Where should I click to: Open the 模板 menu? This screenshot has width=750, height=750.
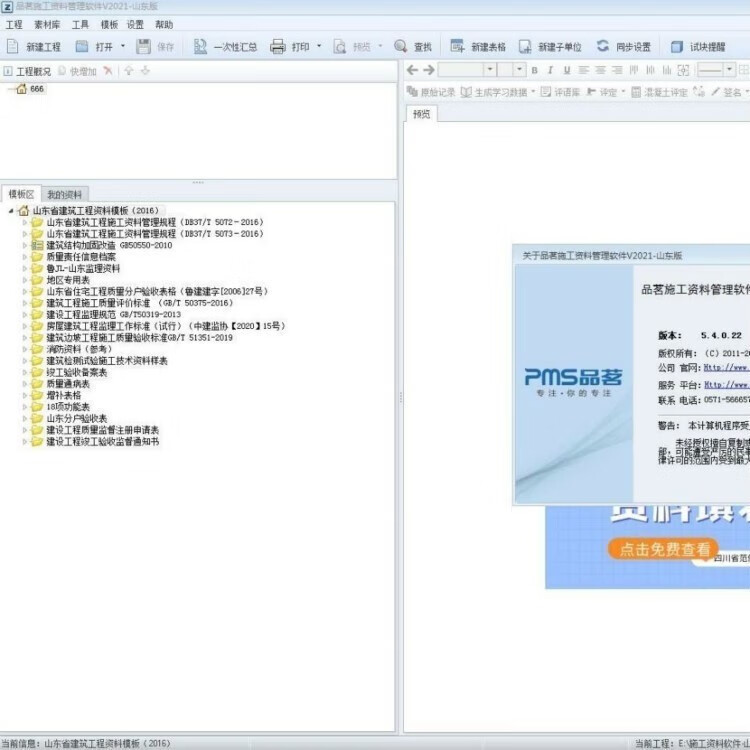tap(109, 24)
